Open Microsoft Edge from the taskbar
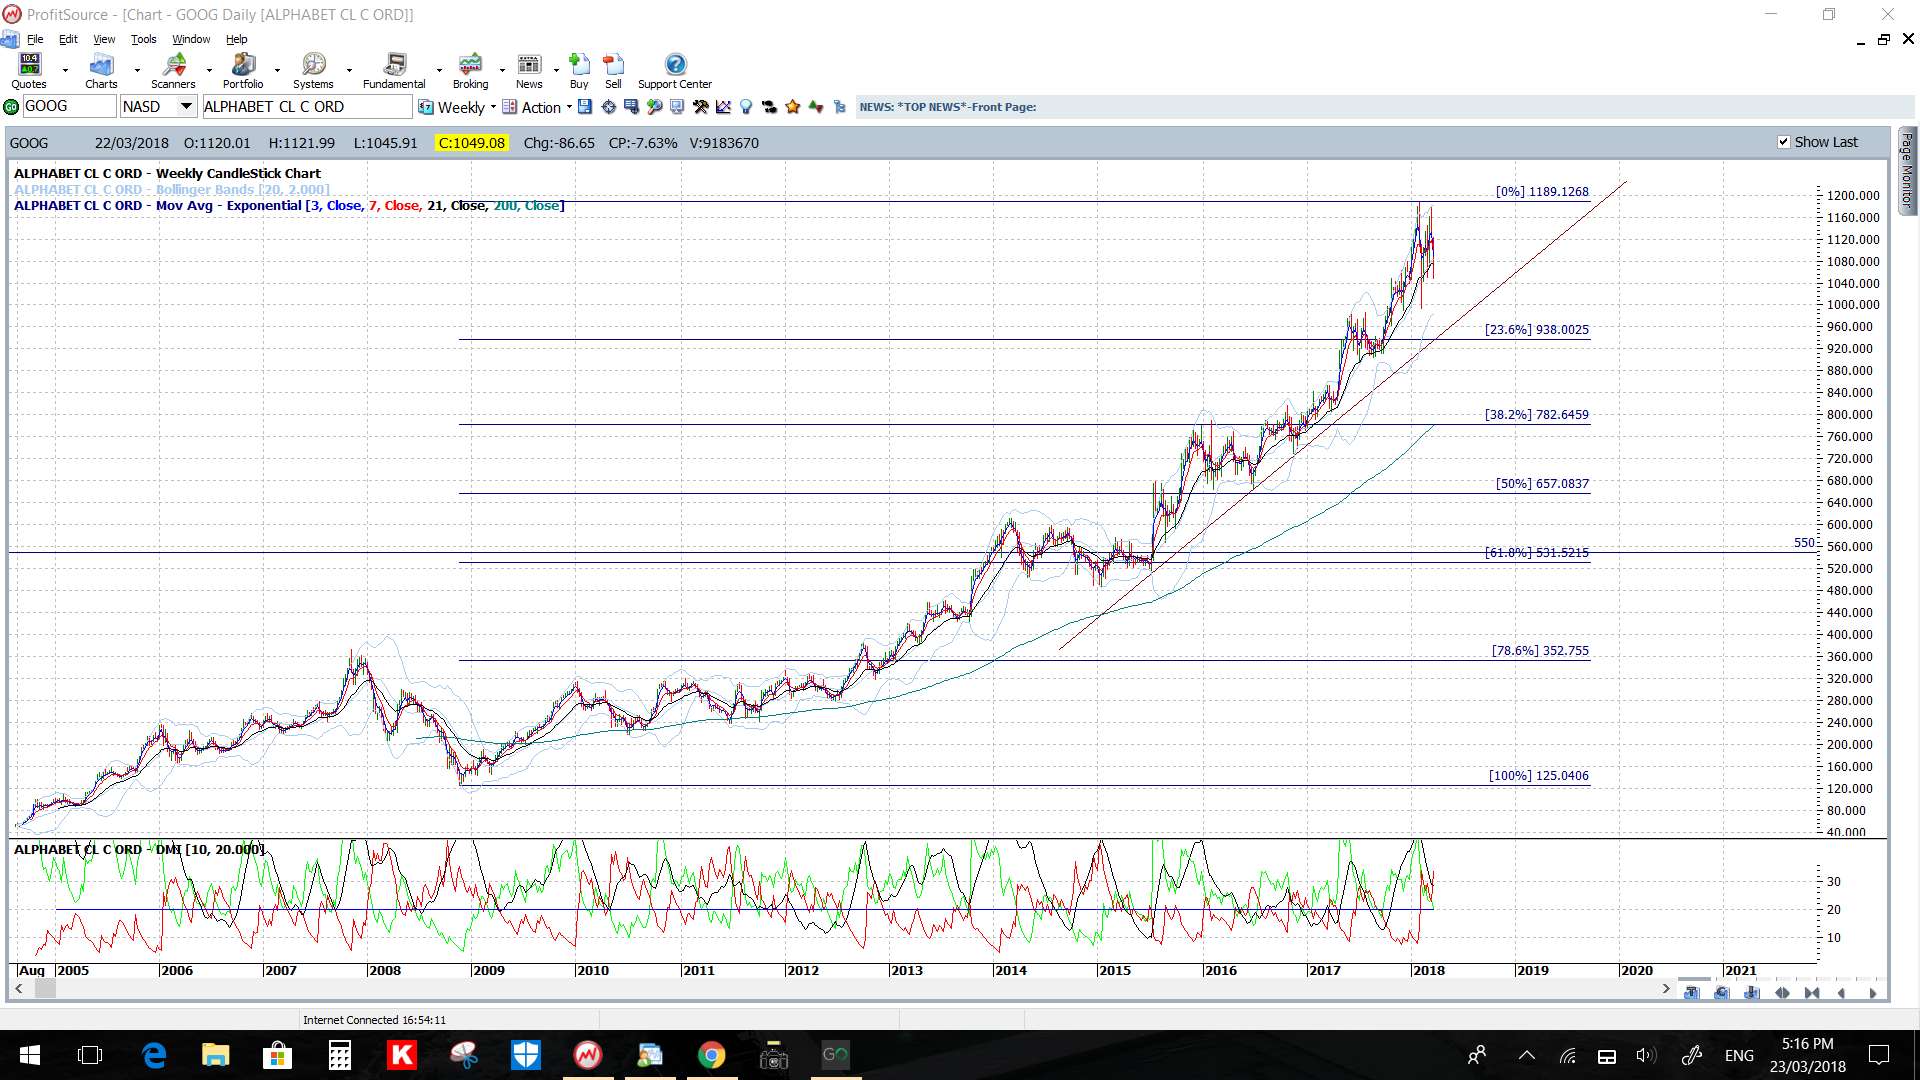 (x=154, y=1055)
